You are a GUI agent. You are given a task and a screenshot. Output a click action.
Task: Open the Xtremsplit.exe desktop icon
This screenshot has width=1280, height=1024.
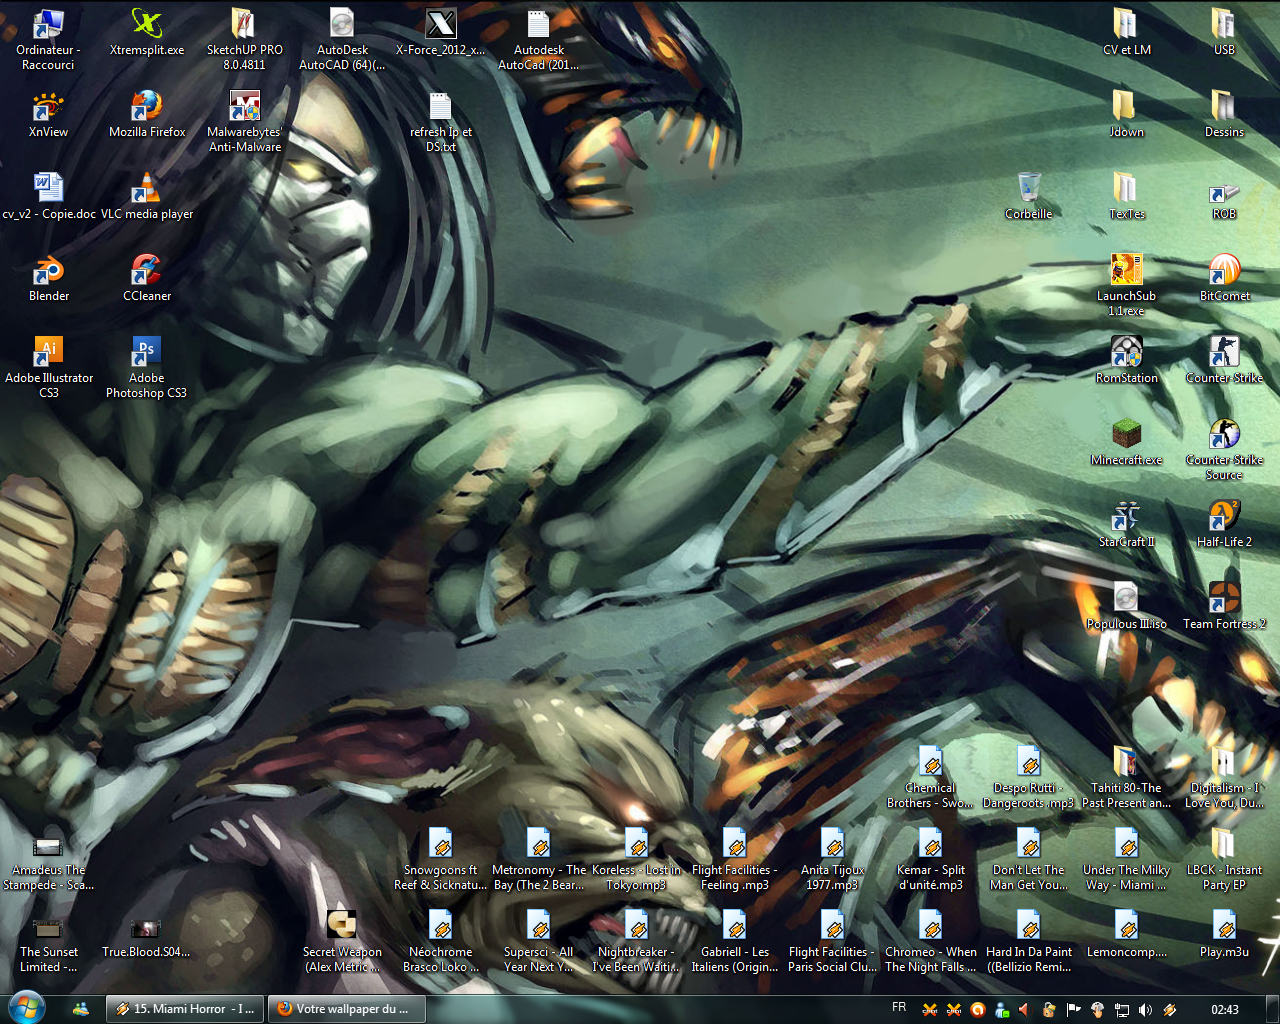coord(147,33)
